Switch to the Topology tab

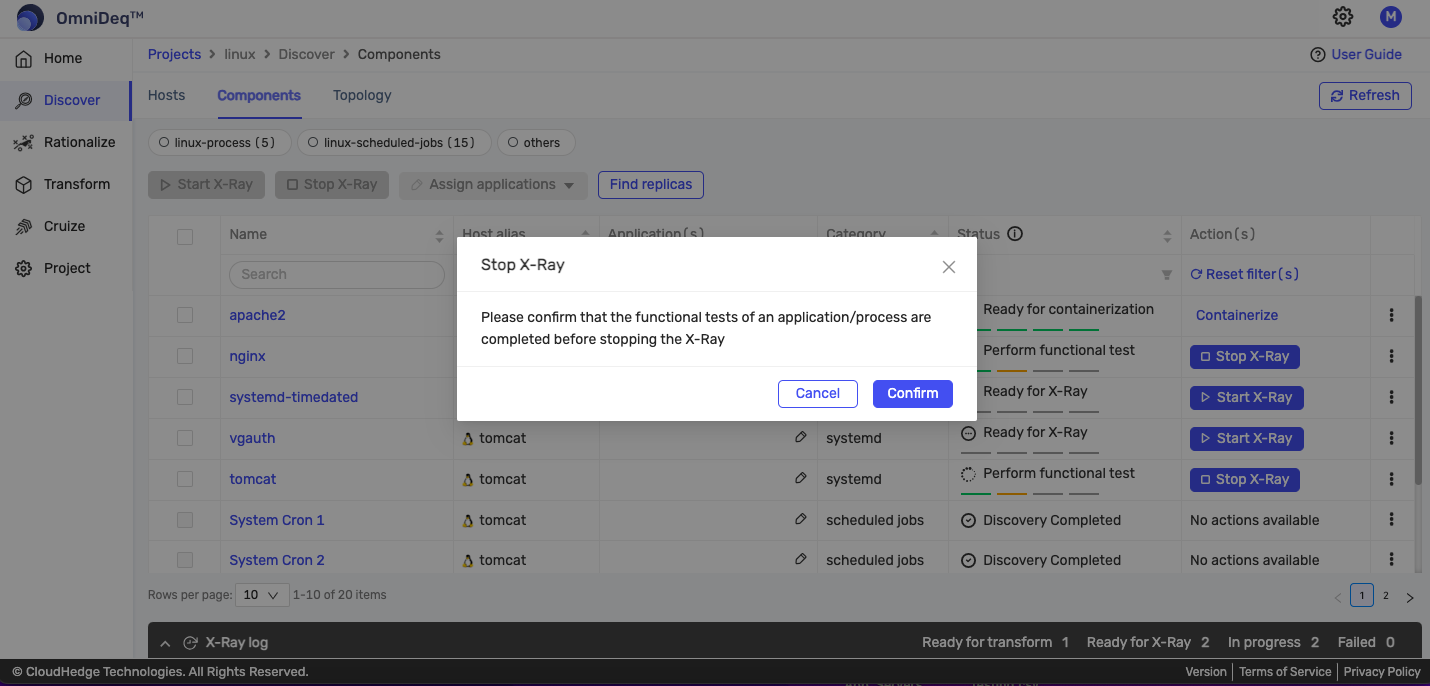tap(362, 96)
